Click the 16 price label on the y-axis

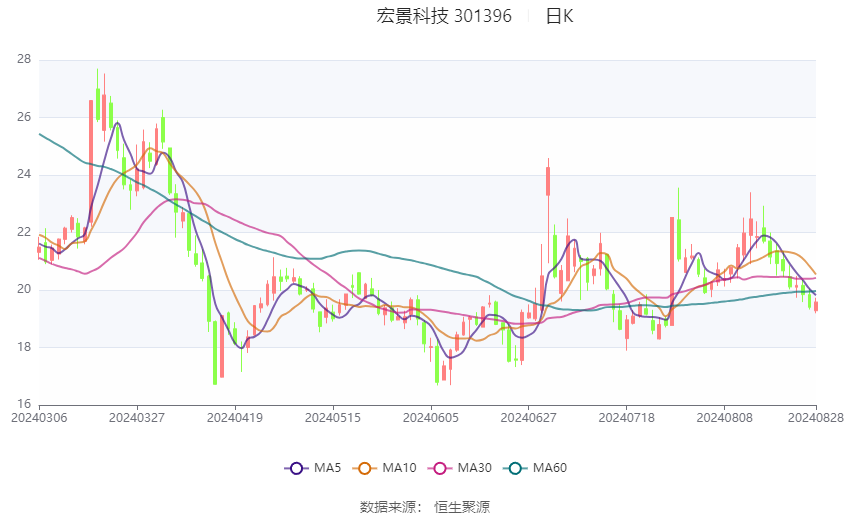(x=24, y=405)
